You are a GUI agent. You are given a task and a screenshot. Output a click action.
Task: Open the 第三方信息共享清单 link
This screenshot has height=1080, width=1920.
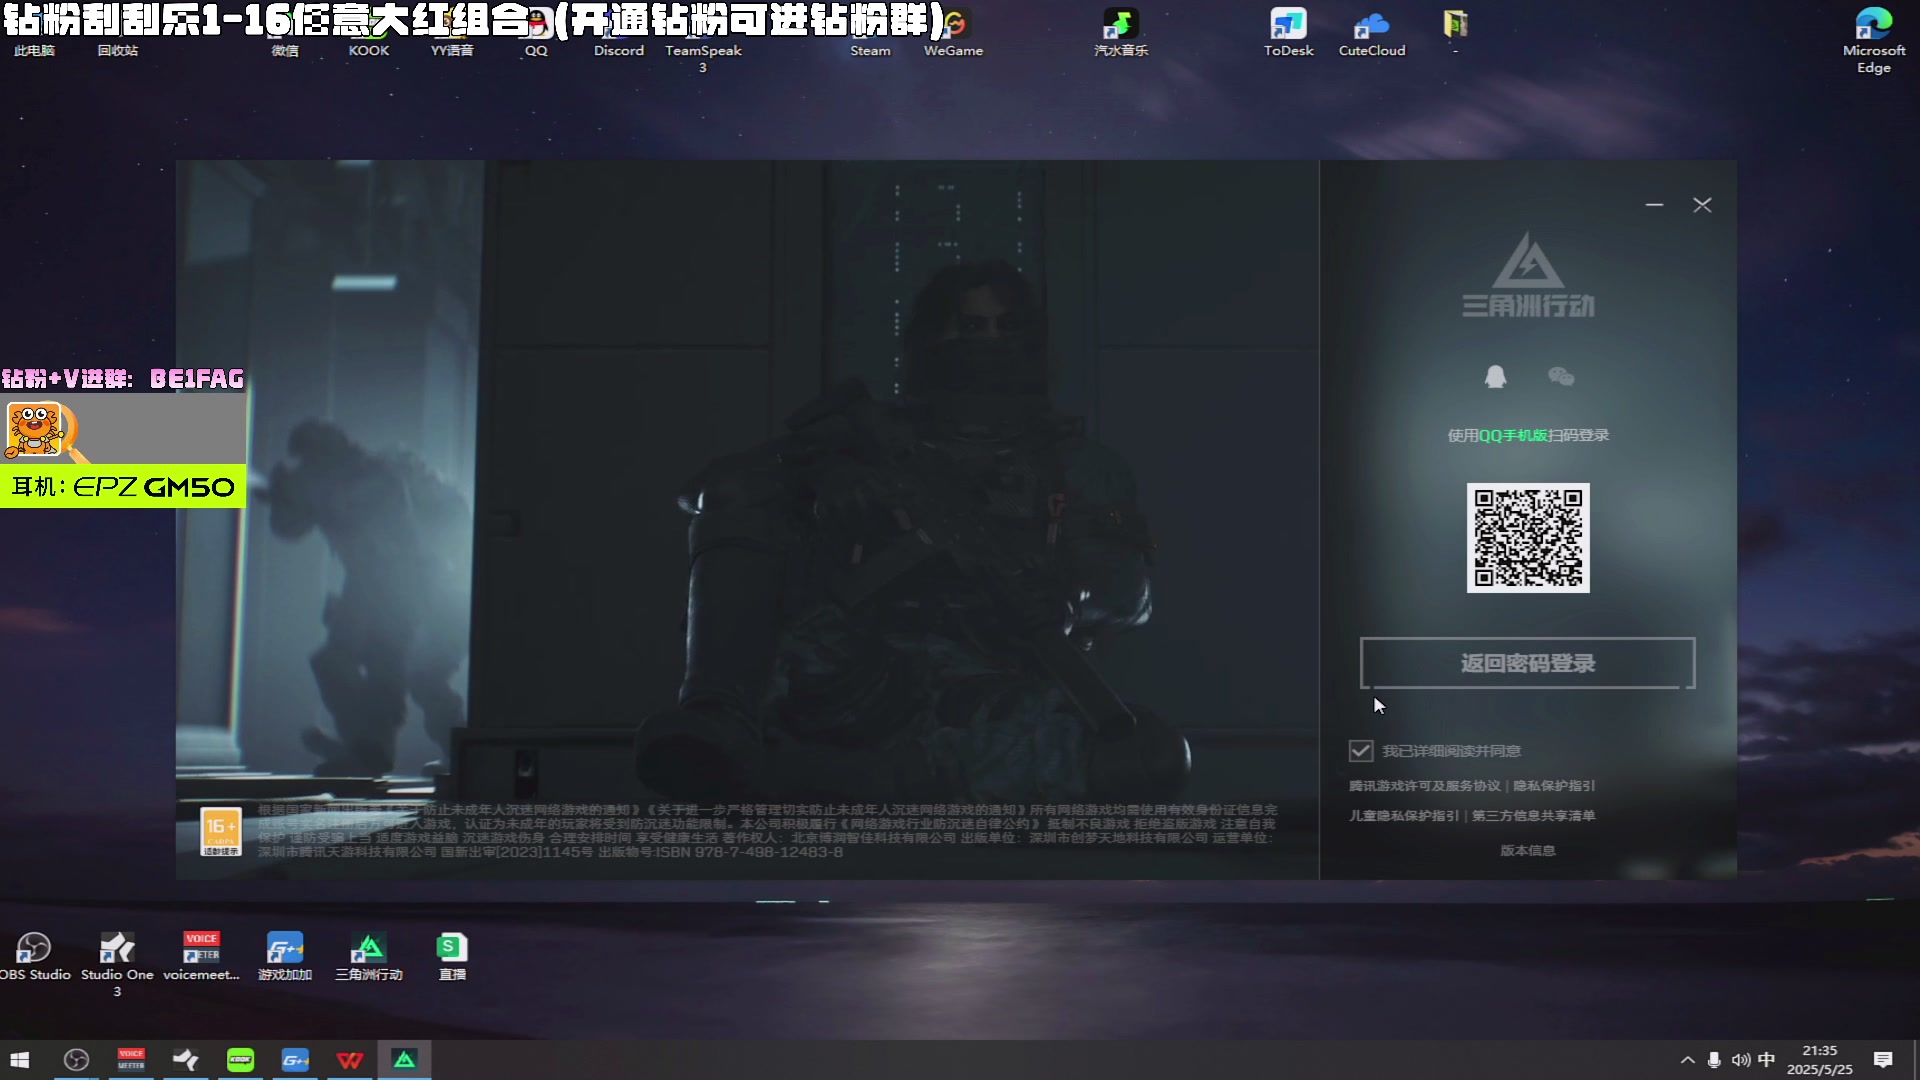(1533, 816)
